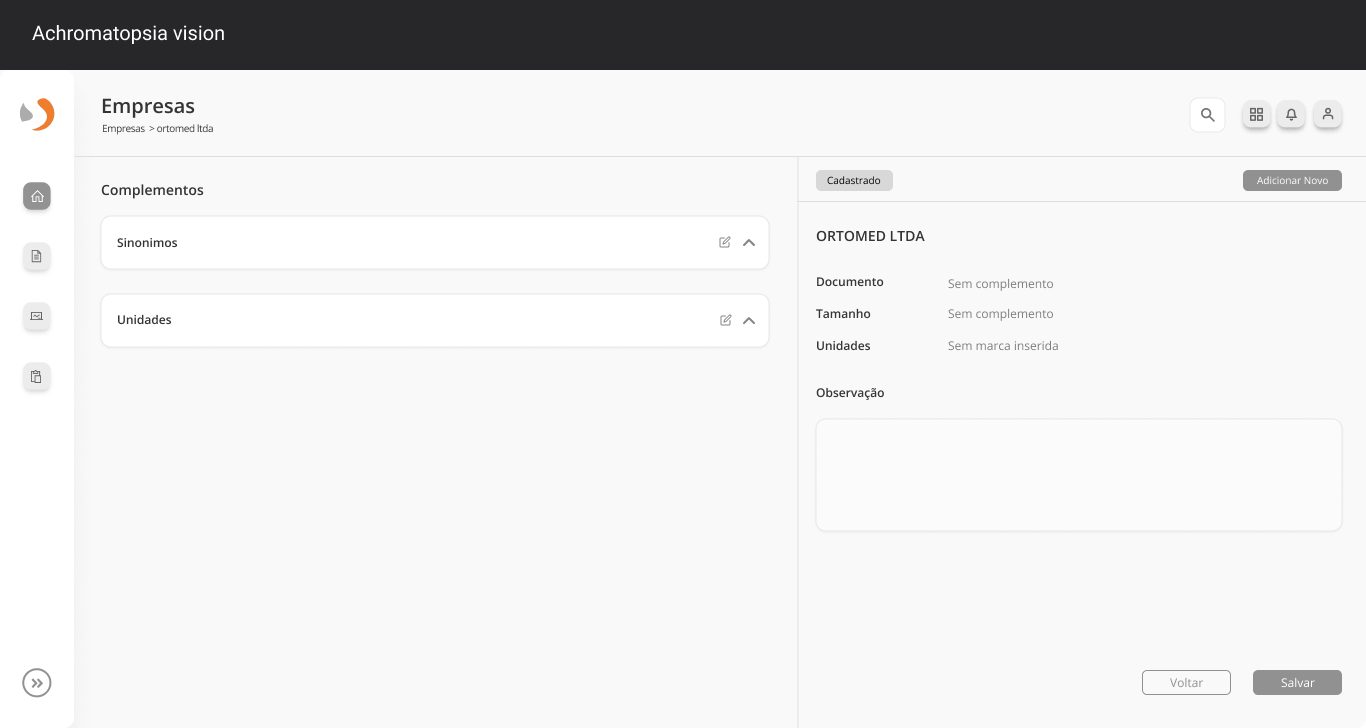Open the mail envelope icon in sidebar

pos(37,316)
